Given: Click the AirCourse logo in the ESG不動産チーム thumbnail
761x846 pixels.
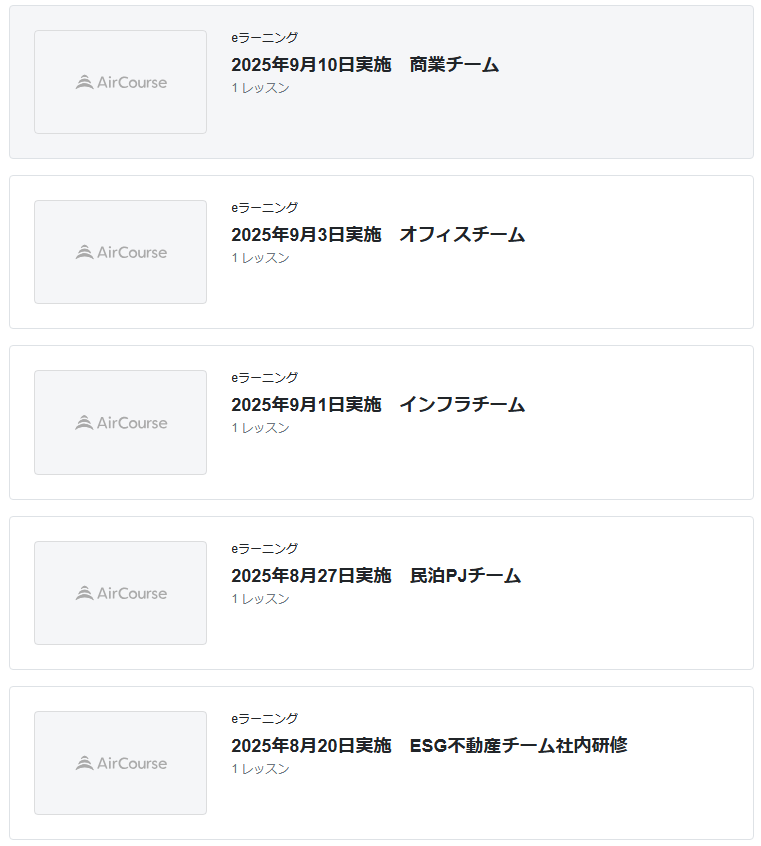Looking at the screenshot, I should click(121, 763).
